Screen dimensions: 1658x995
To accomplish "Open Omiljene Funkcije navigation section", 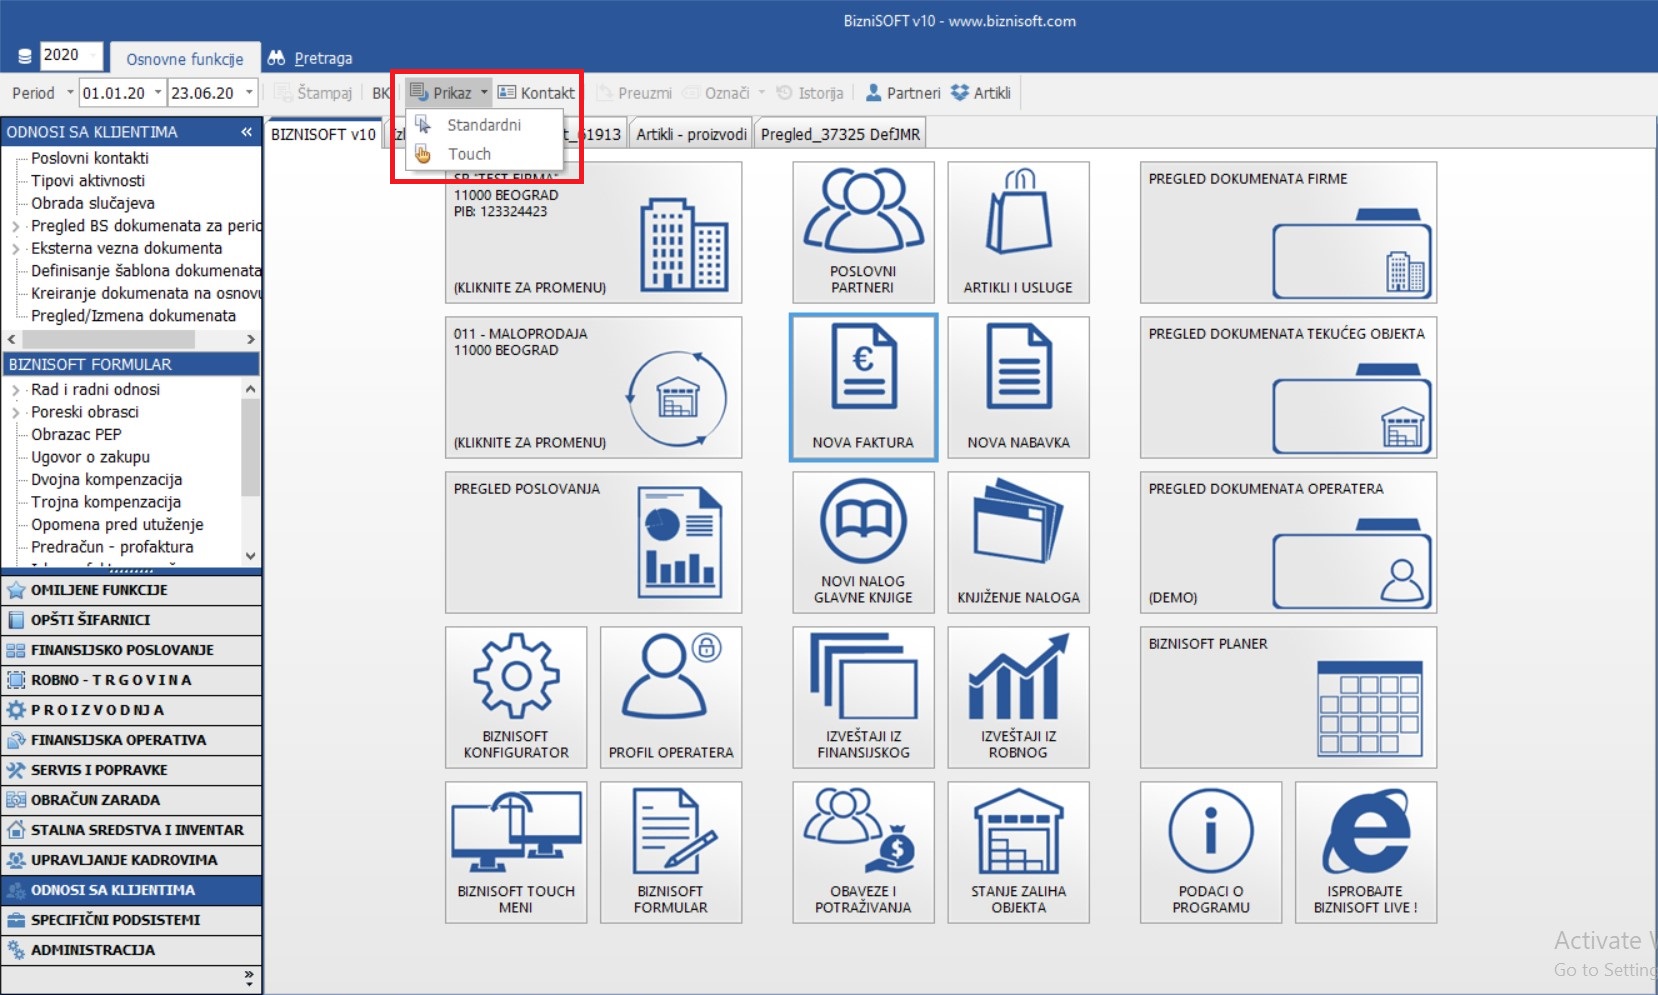I will [131, 590].
